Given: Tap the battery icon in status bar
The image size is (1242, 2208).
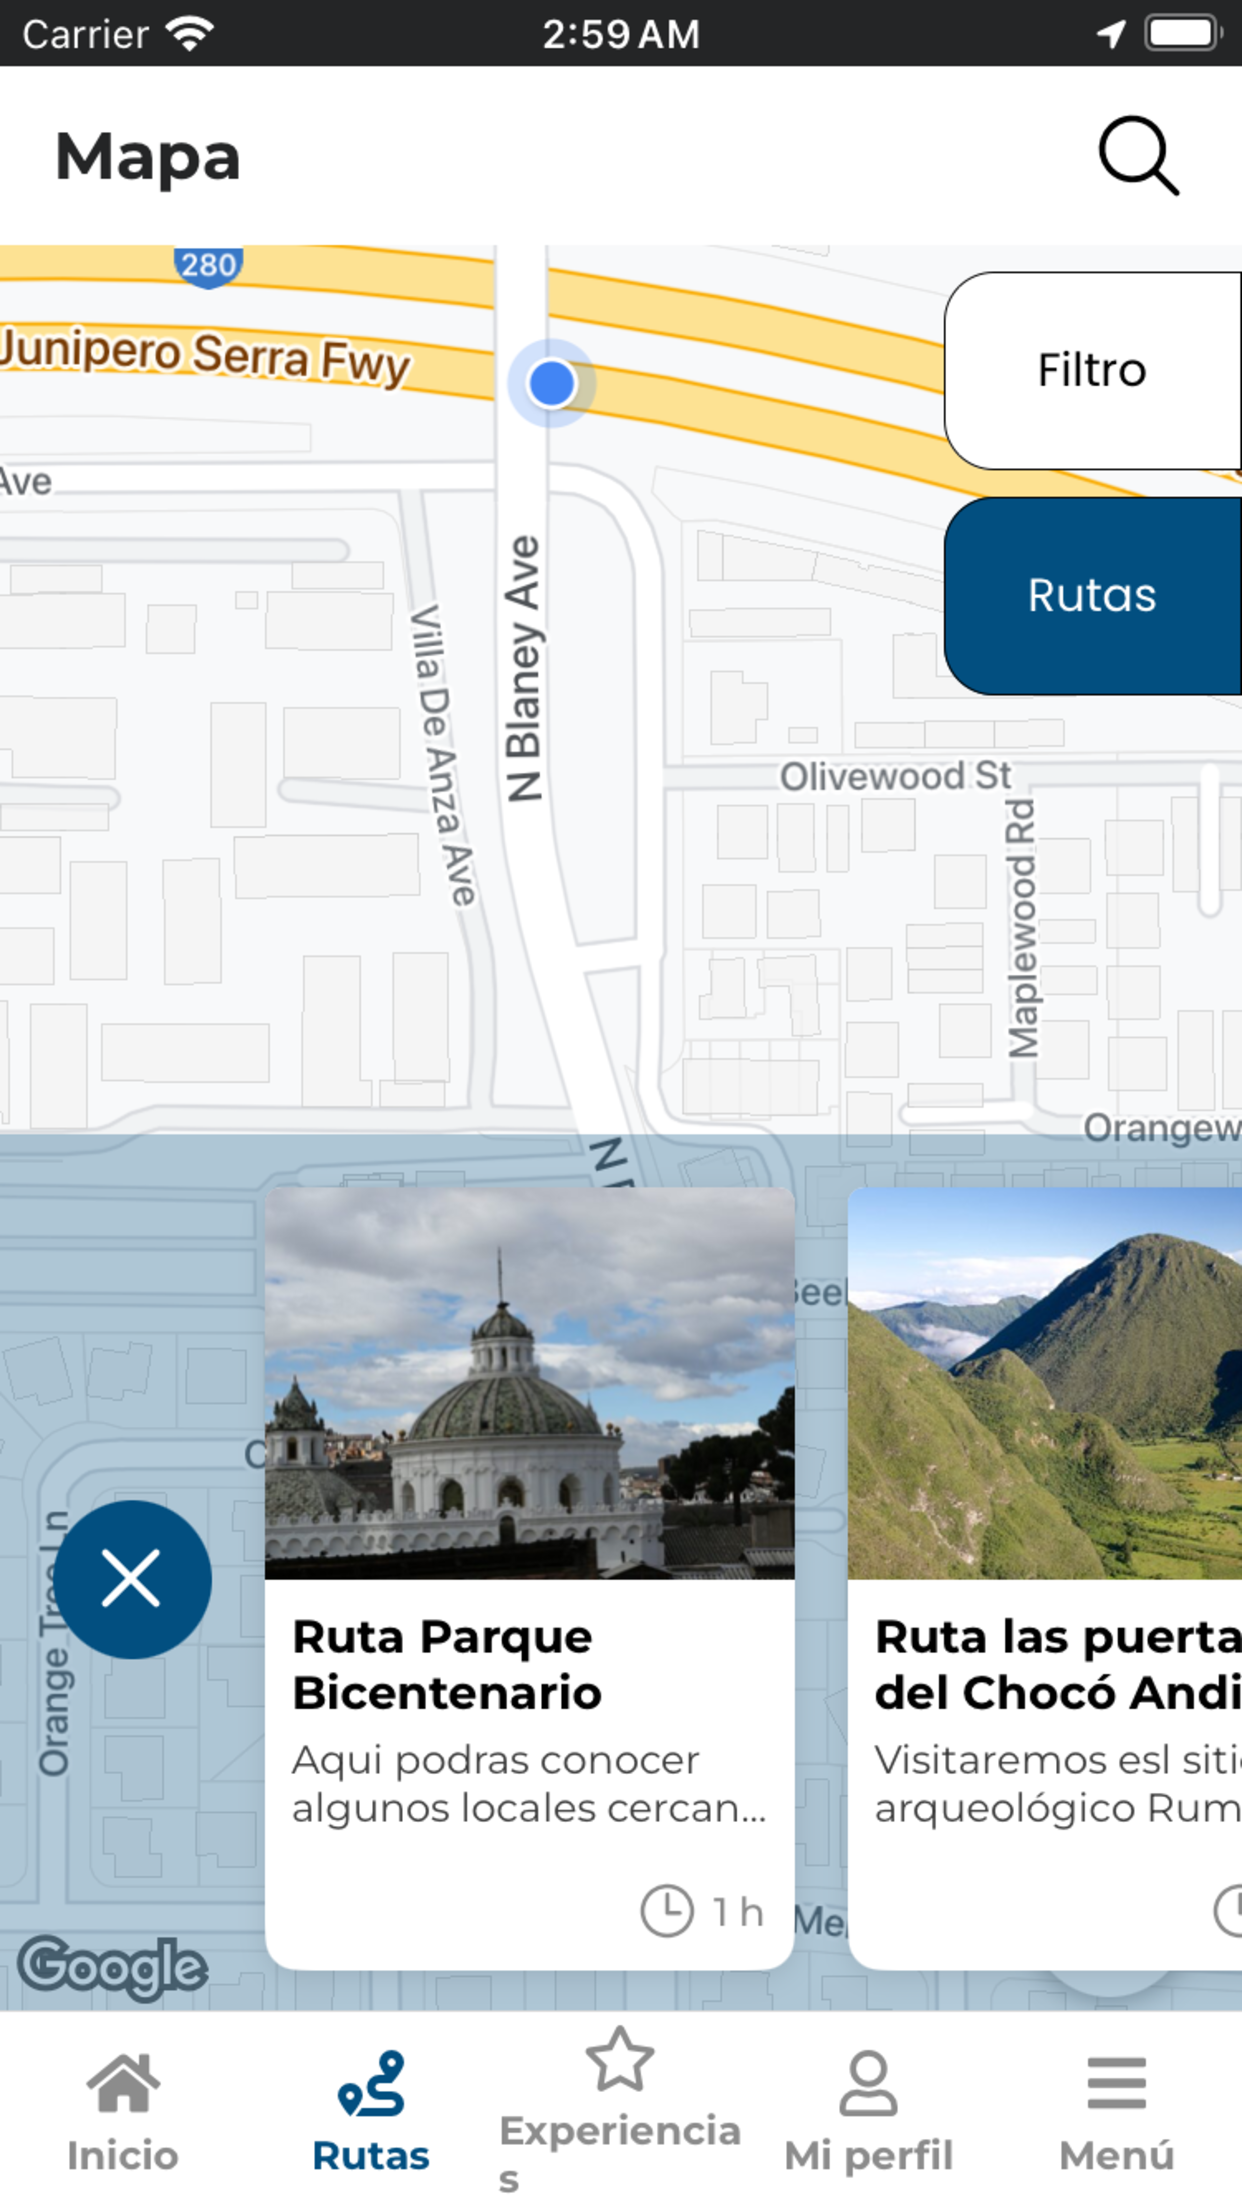Looking at the screenshot, I should click(1185, 33).
